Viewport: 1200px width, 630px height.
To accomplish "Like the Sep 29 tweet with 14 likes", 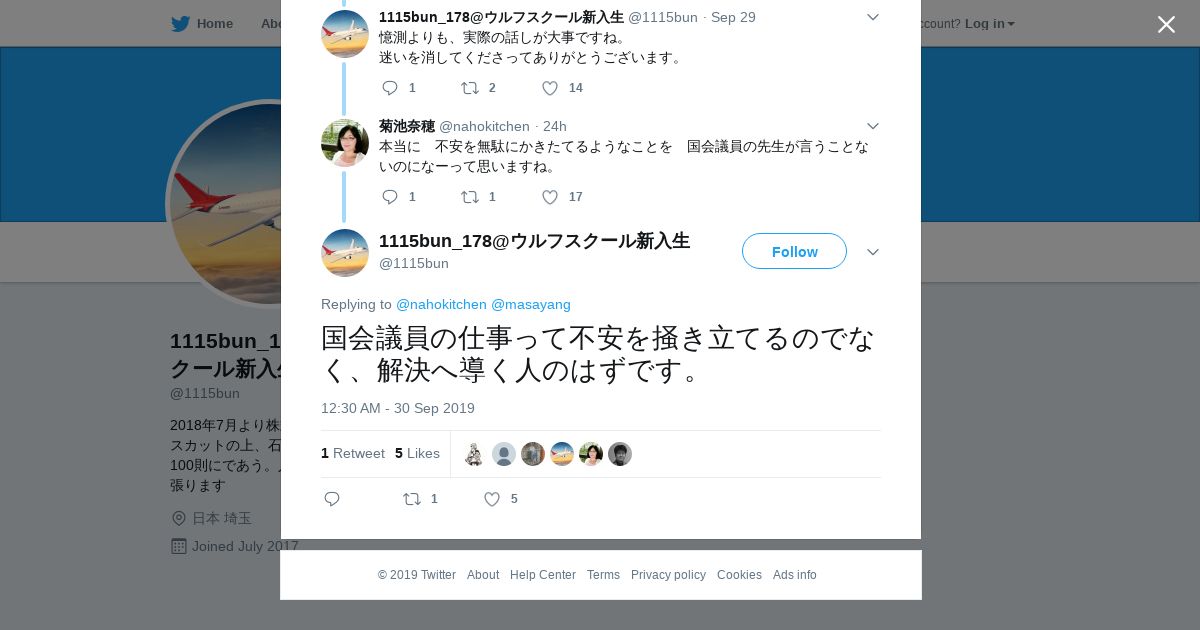I will [562, 88].
